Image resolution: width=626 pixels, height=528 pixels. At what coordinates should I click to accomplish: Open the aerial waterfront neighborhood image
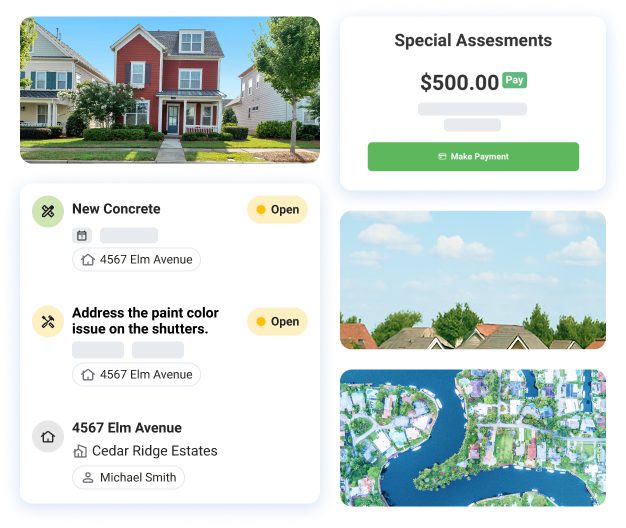[x=472, y=437]
